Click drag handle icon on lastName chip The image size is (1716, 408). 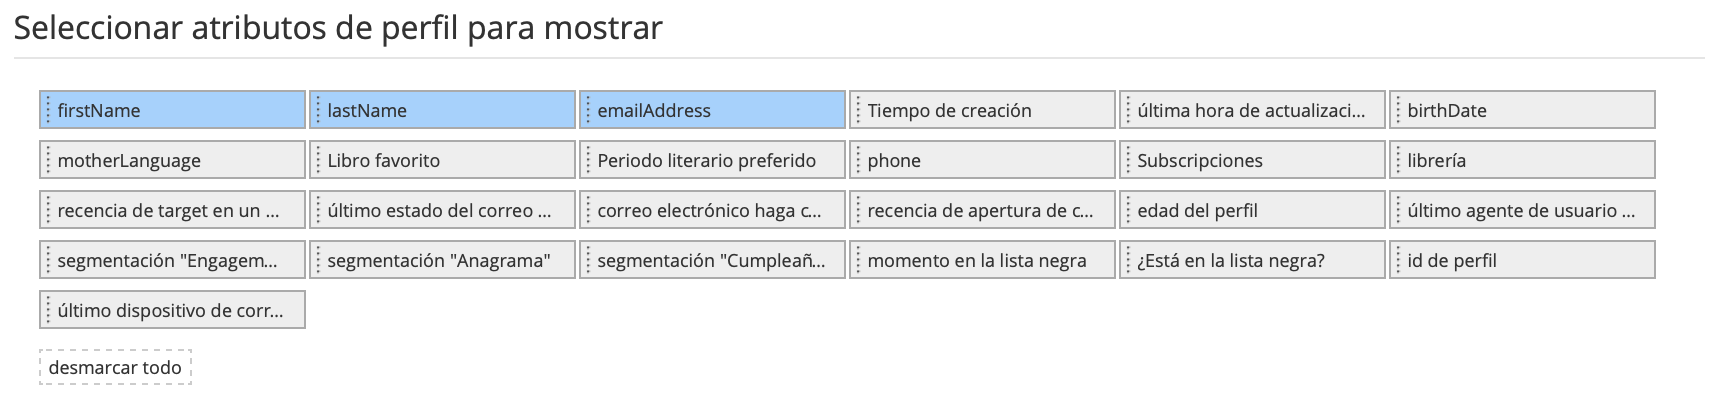(x=318, y=110)
